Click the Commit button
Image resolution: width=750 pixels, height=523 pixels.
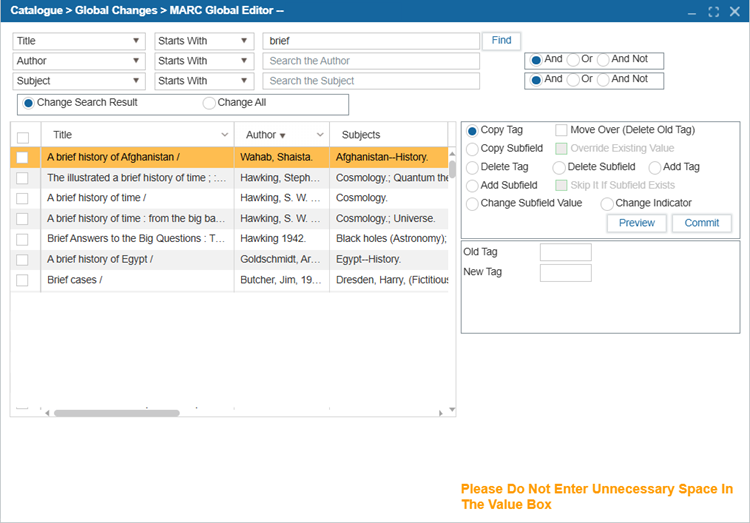click(702, 223)
